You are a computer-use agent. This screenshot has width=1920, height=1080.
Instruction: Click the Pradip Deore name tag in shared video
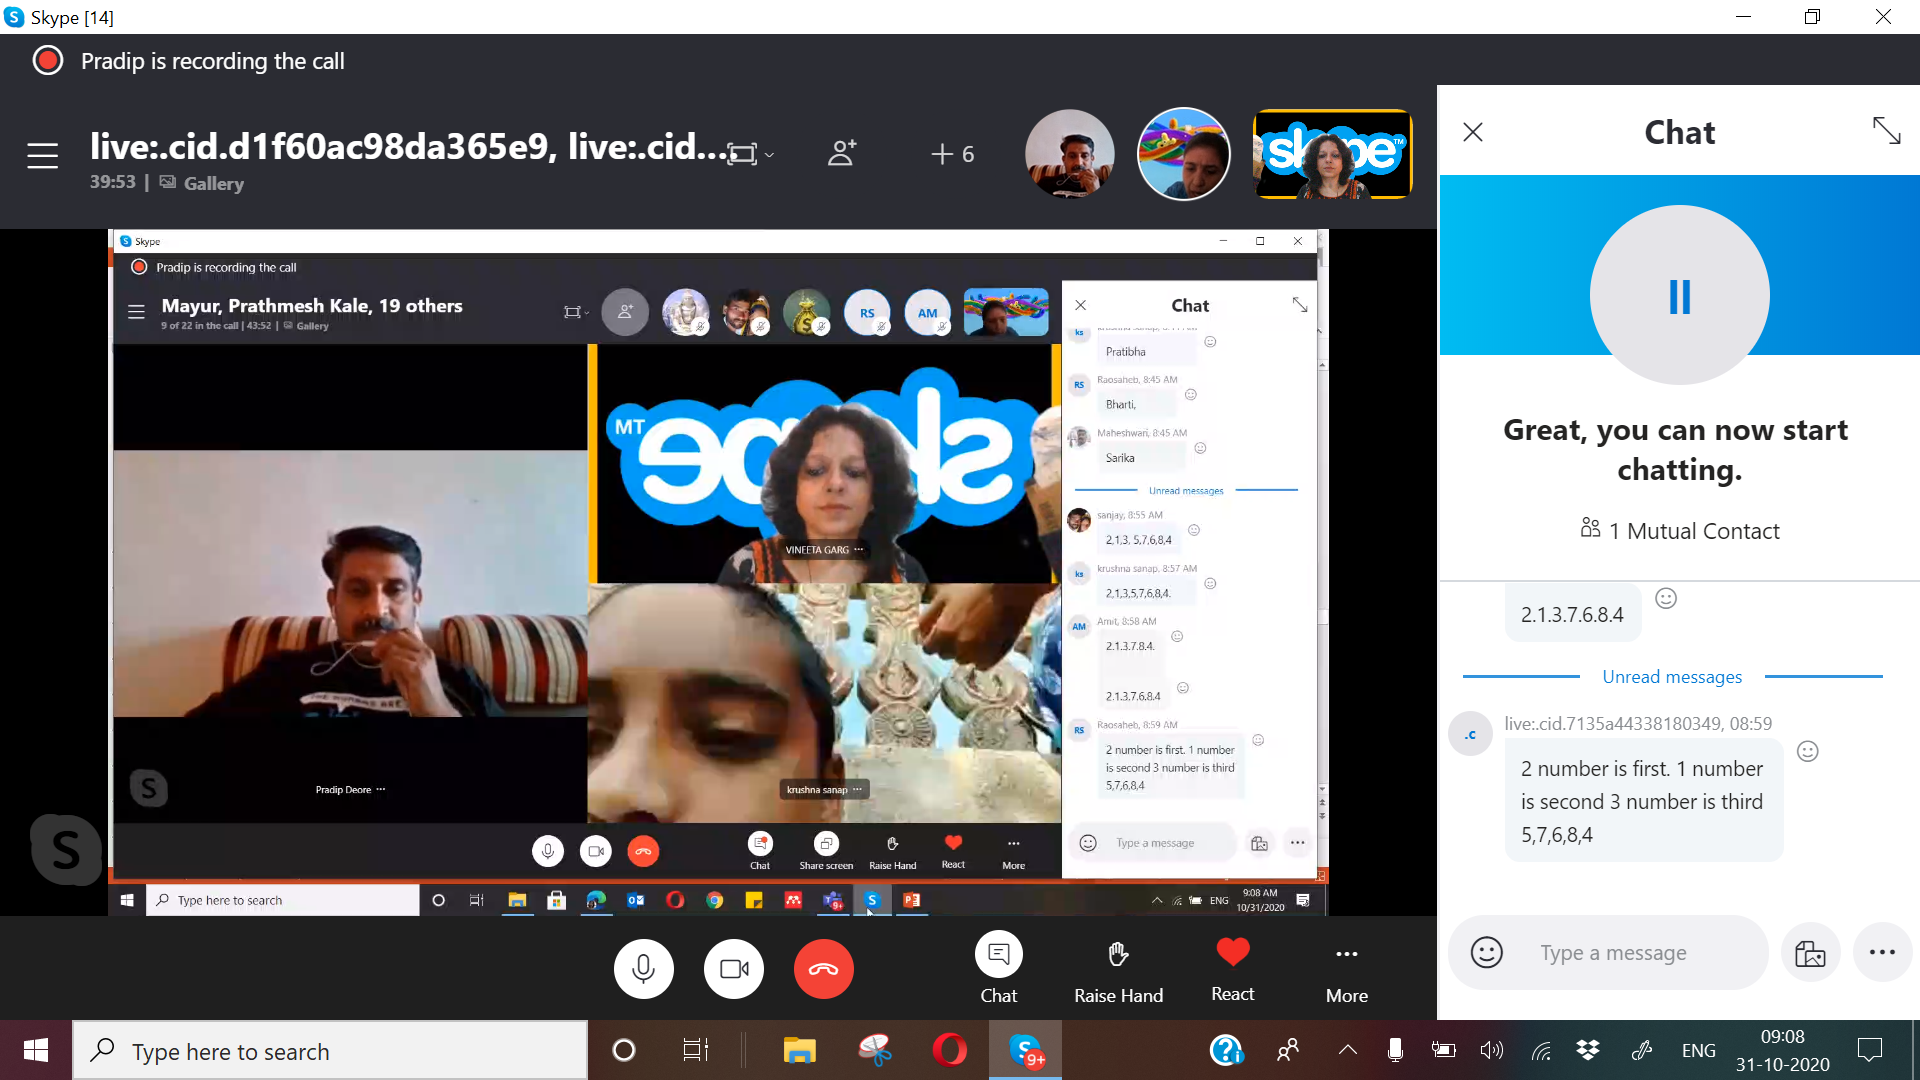(x=350, y=789)
